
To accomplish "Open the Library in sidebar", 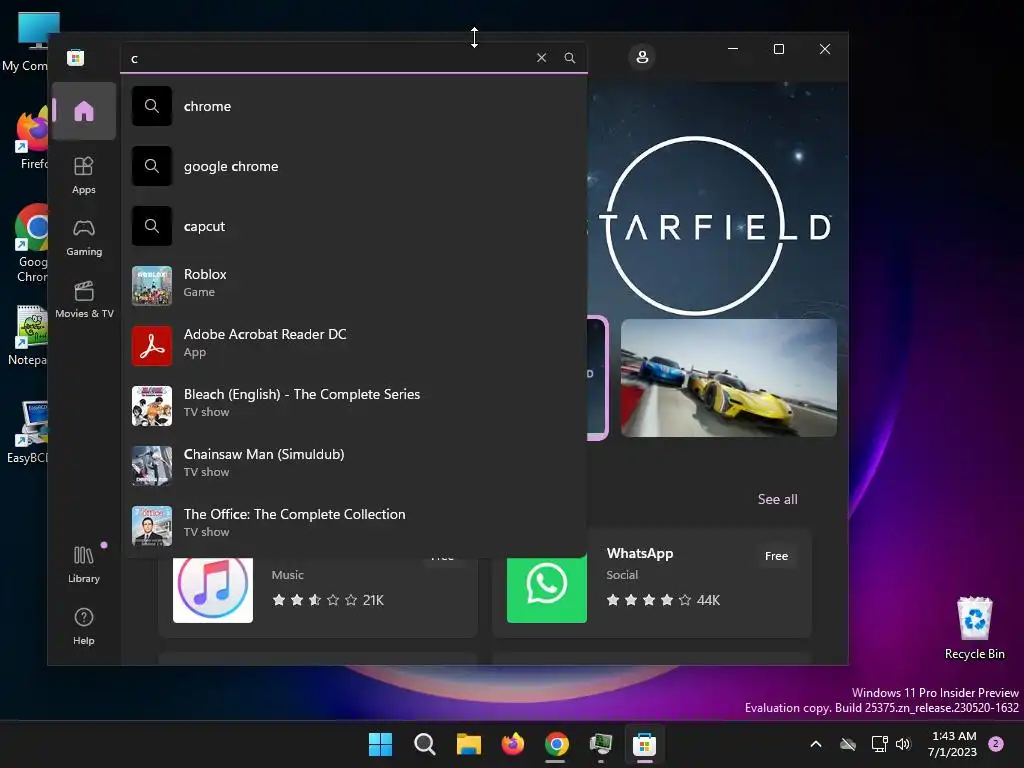I will click(84, 565).
